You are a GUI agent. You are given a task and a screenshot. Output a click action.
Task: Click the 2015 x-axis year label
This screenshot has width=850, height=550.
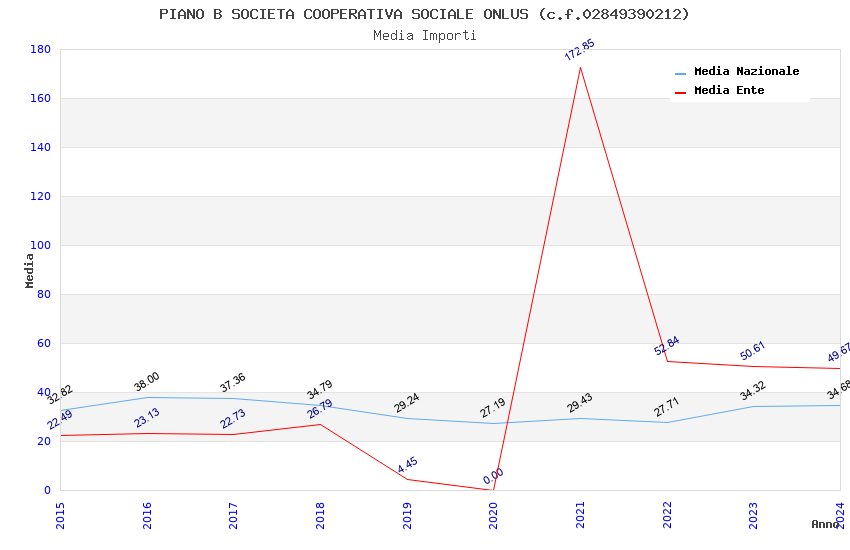tap(60, 515)
